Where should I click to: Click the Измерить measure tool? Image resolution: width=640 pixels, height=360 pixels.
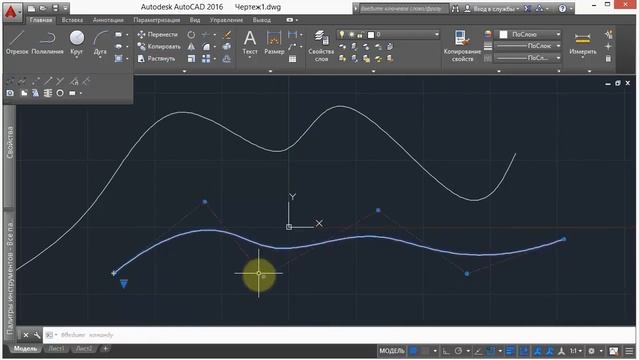tap(582, 43)
